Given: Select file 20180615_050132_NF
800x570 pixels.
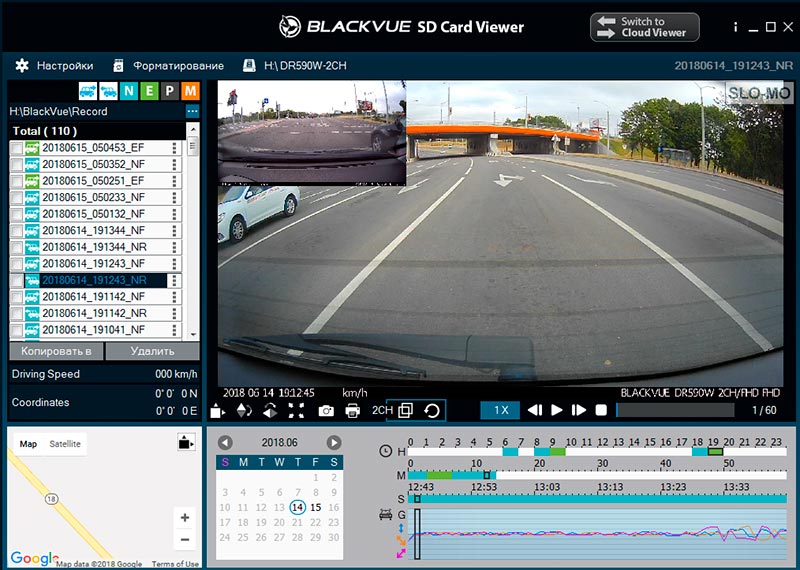Looking at the screenshot, I should tap(93, 214).
